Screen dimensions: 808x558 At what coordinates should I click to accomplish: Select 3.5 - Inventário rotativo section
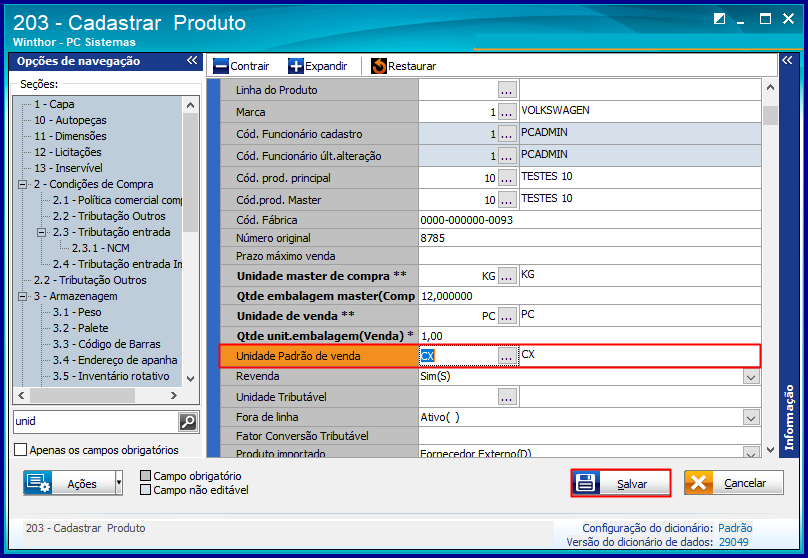pyautogui.click(x=111, y=376)
